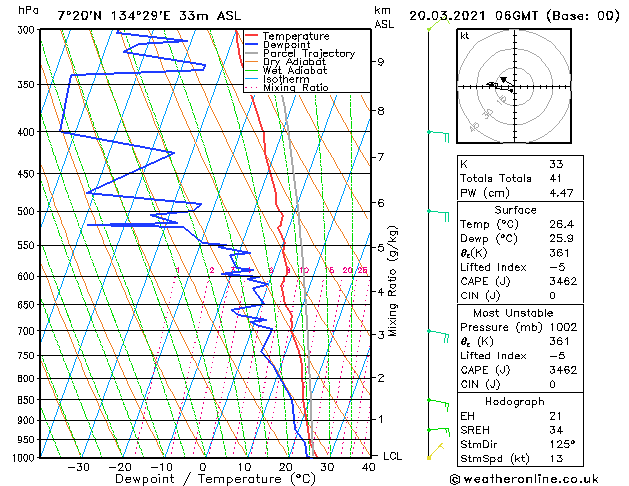Click the 500 hPa pressure axis label
The image size is (629, 486).
[28, 211]
